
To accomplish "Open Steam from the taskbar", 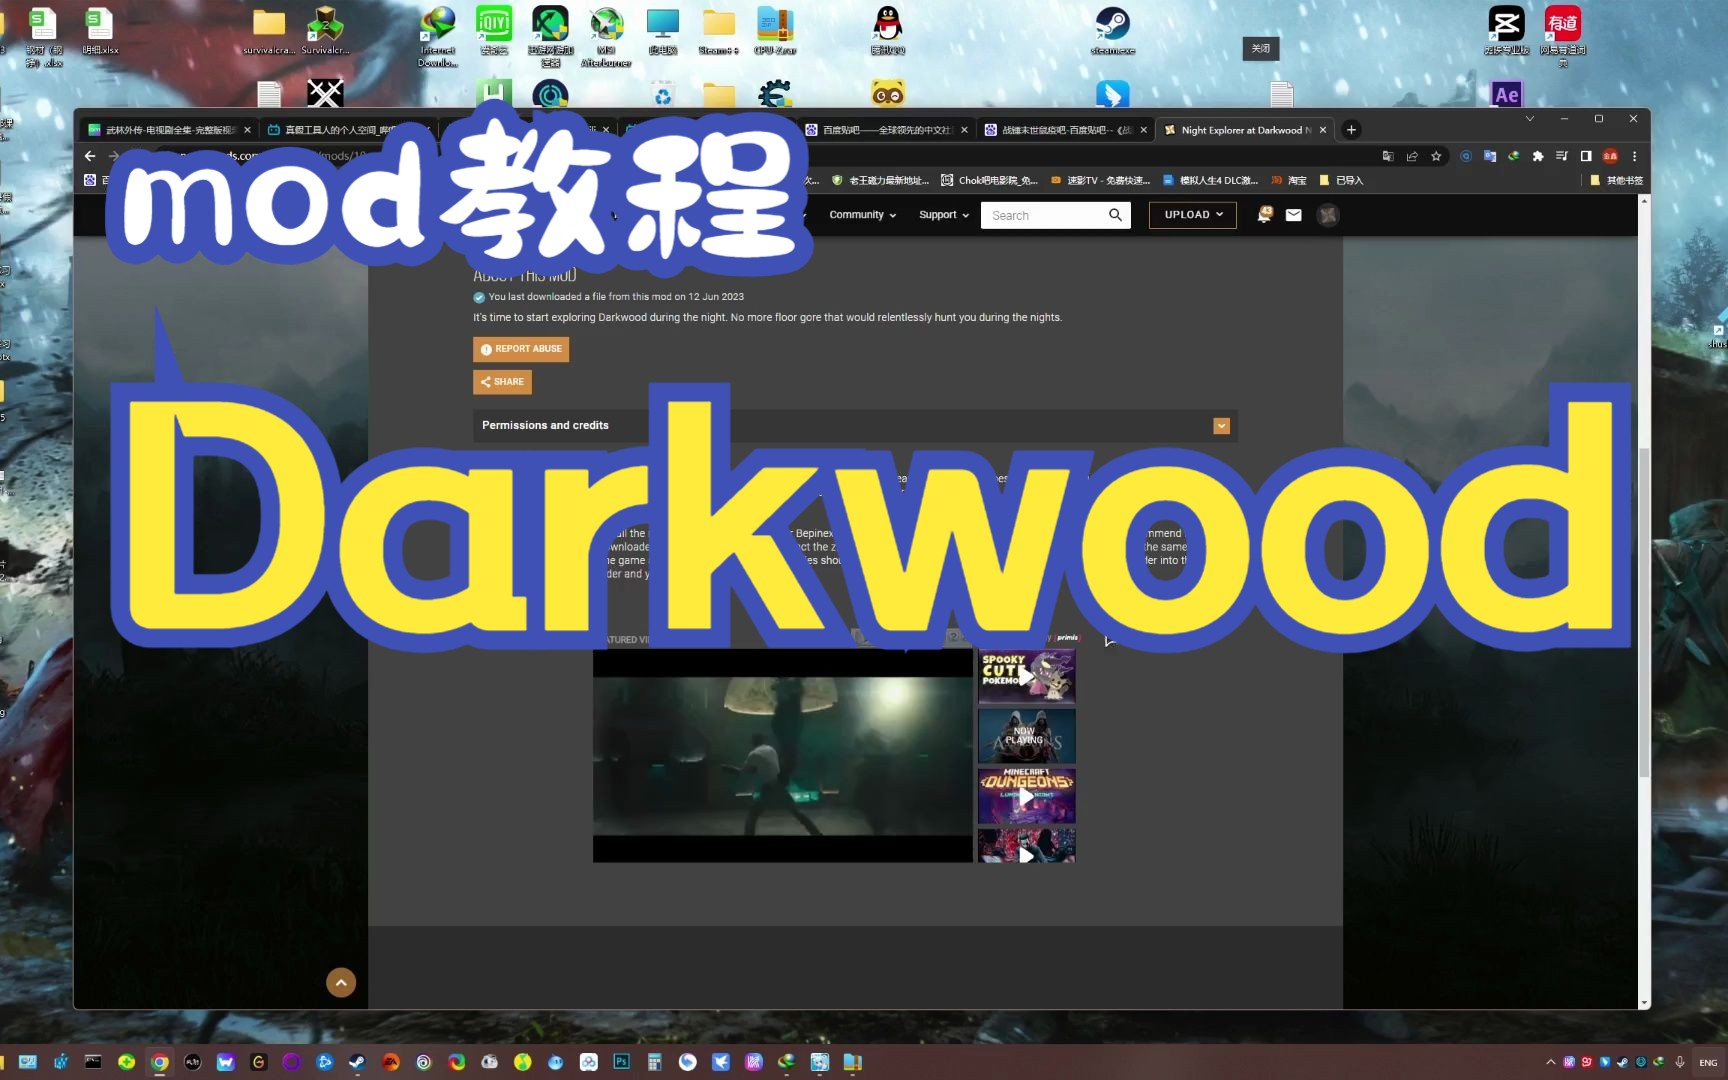I will click(357, 1062).
